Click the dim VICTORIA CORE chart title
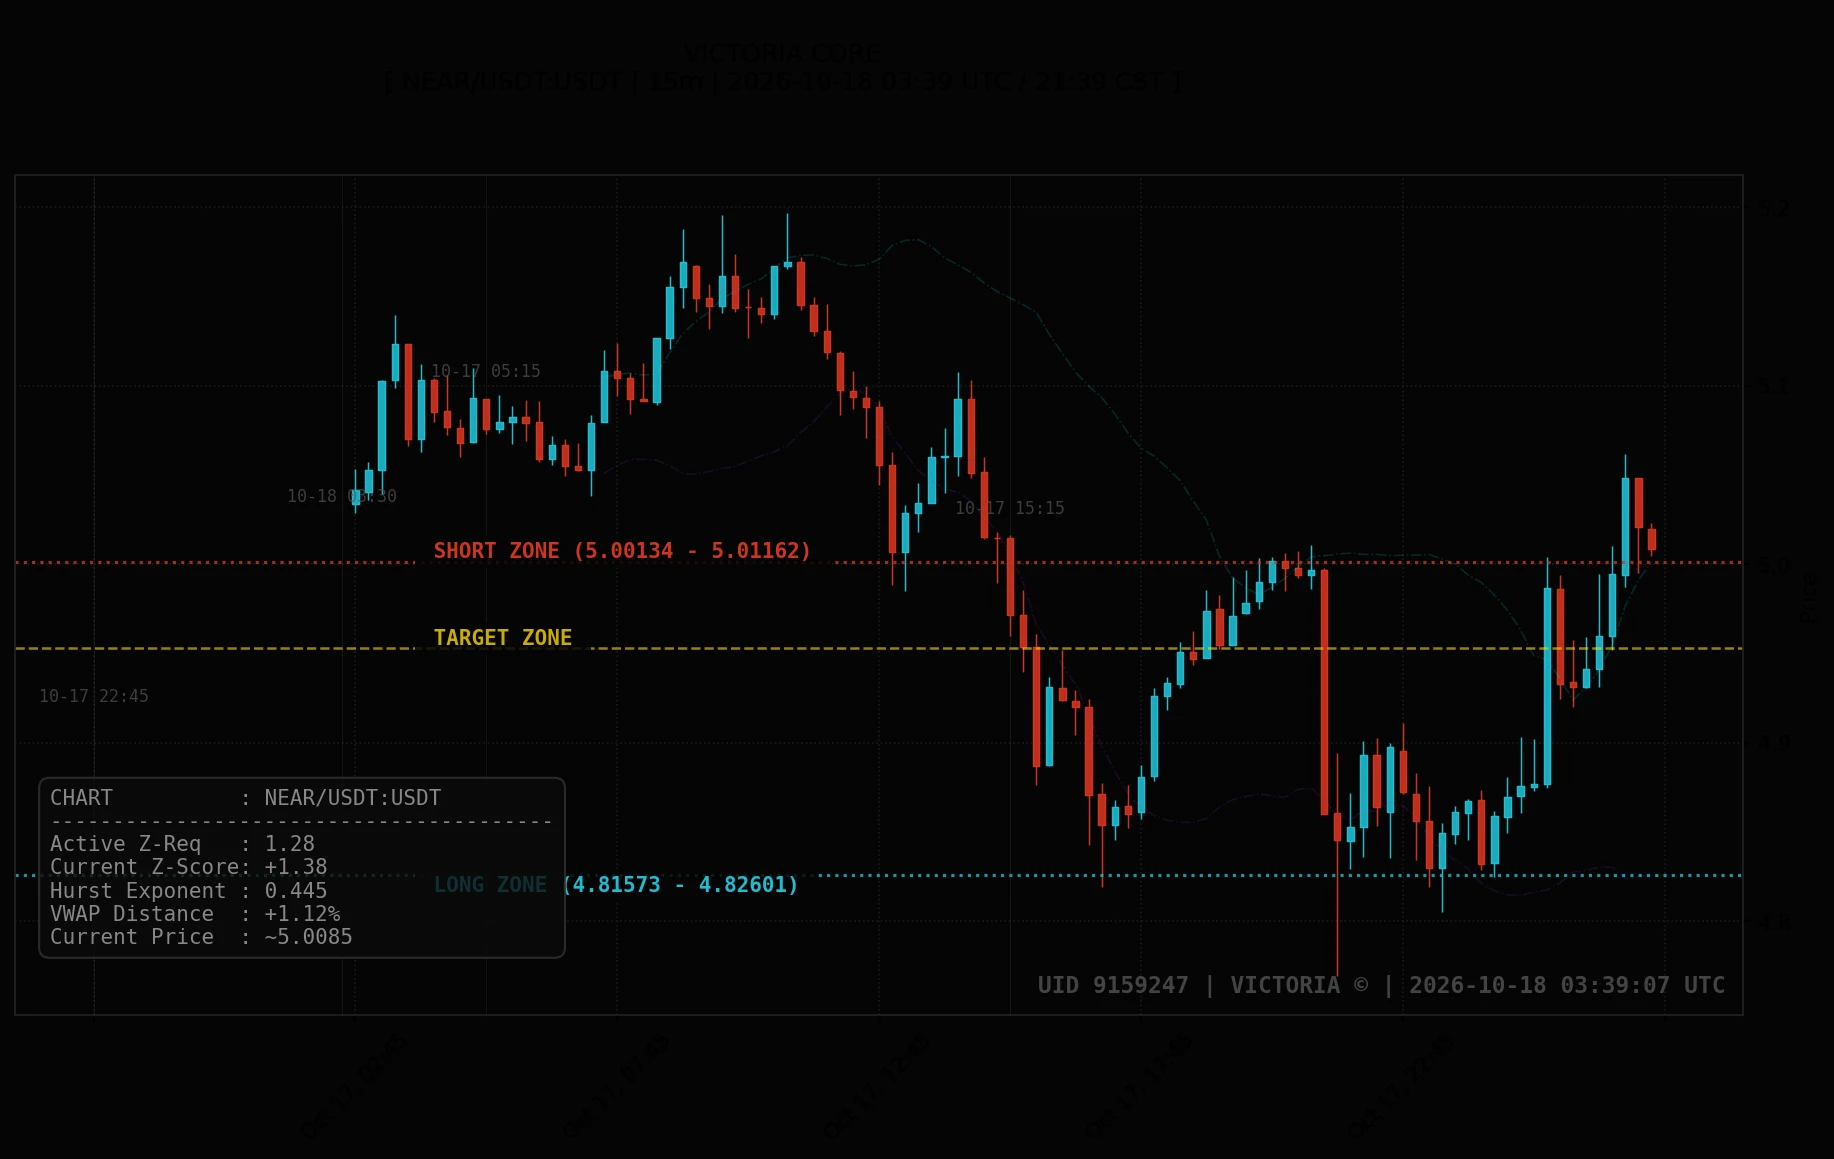 783,54
